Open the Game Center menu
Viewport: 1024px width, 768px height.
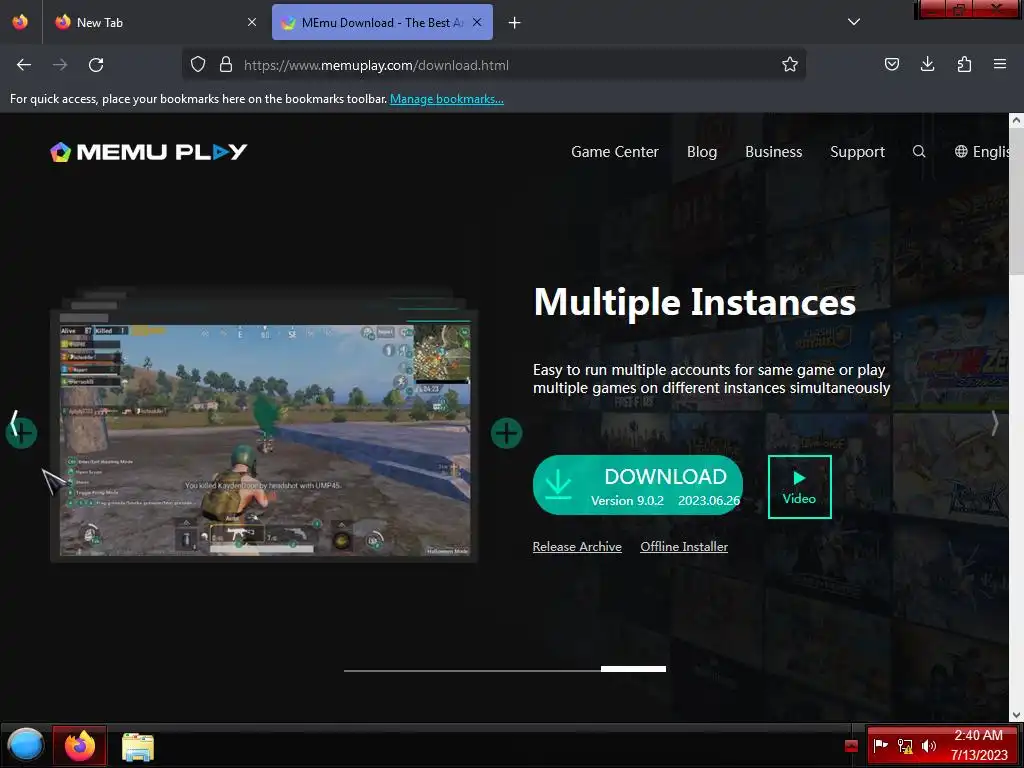(615, 152)
